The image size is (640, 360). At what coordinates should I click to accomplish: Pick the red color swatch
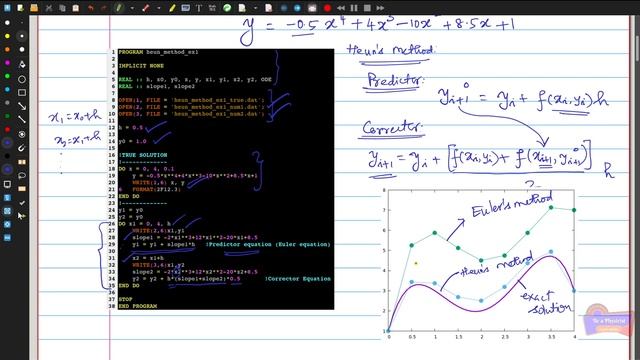pos(7,129)
